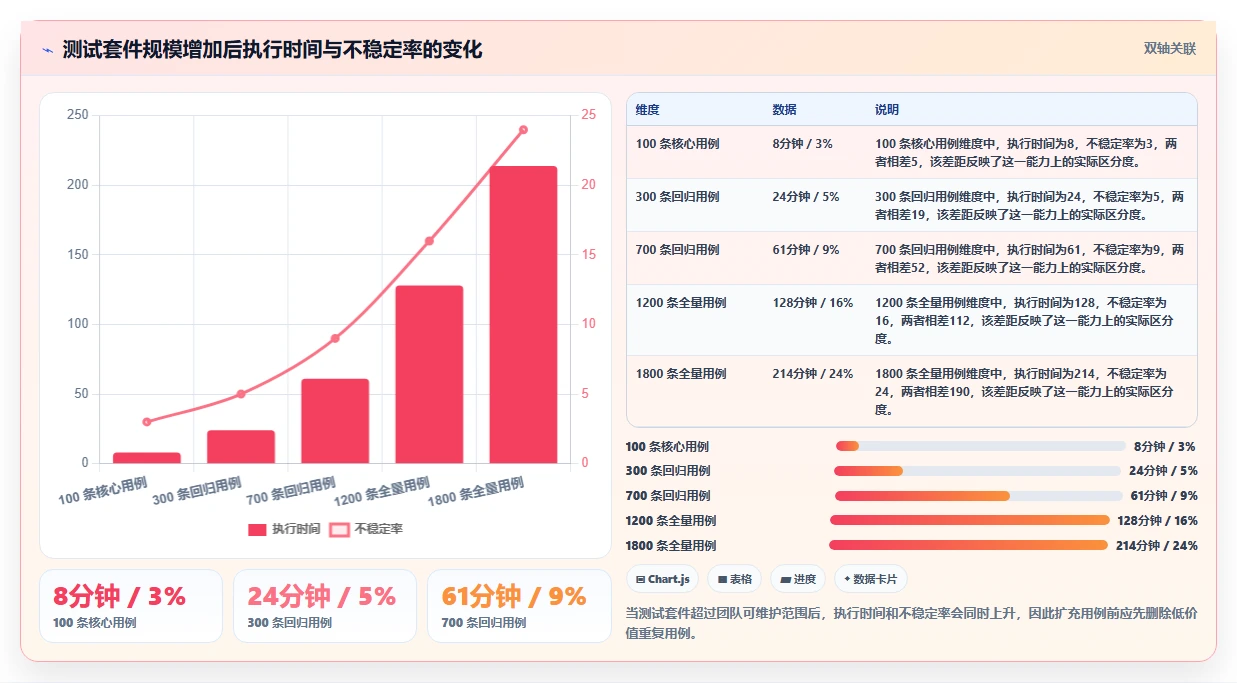This screenshot has width=1237, height=683.
Task: Toggle the 执行时间 legend item
Action: [x=284, y=529]
